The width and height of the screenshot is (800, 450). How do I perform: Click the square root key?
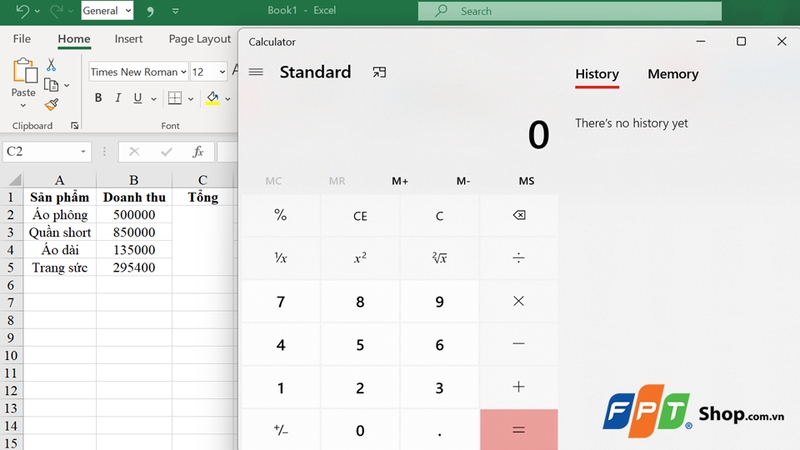click(x=439, y=258)
